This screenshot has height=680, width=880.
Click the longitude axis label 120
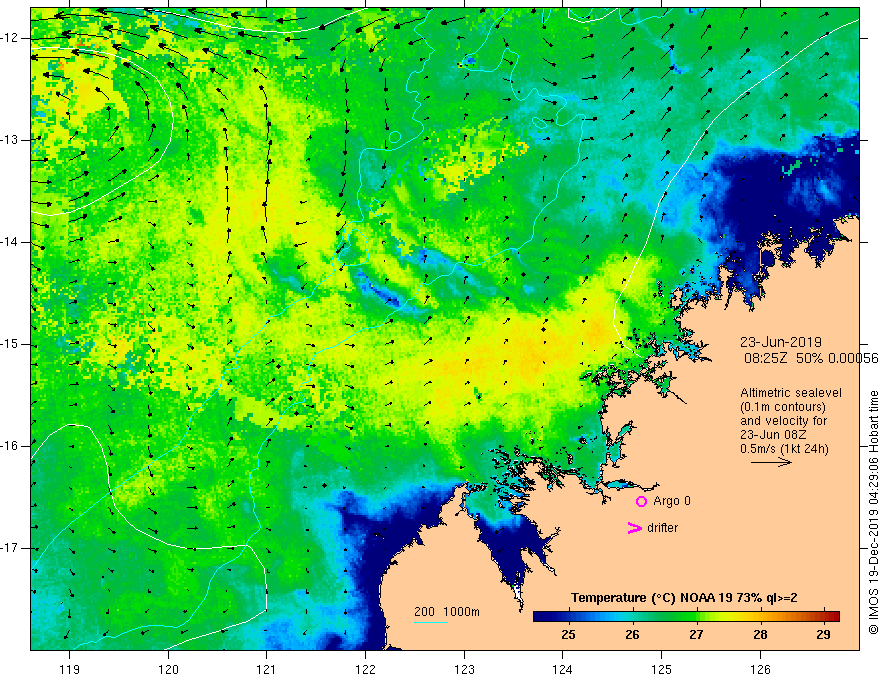pos(168,669)
